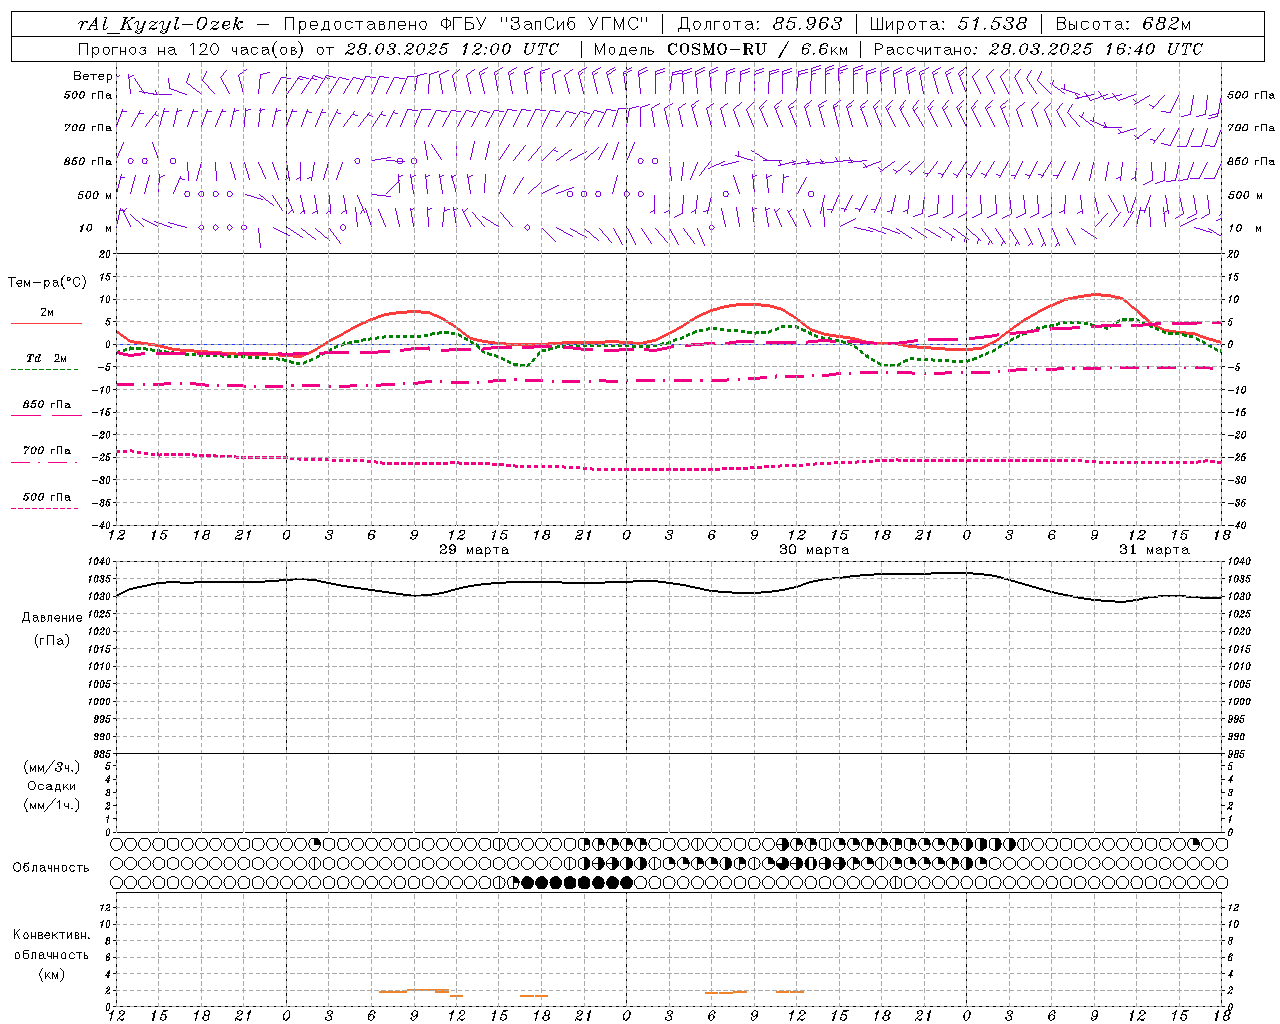This screenshot has height=1024, width=1280.
Task: Click the 30 марта date label
Action: 814,550
